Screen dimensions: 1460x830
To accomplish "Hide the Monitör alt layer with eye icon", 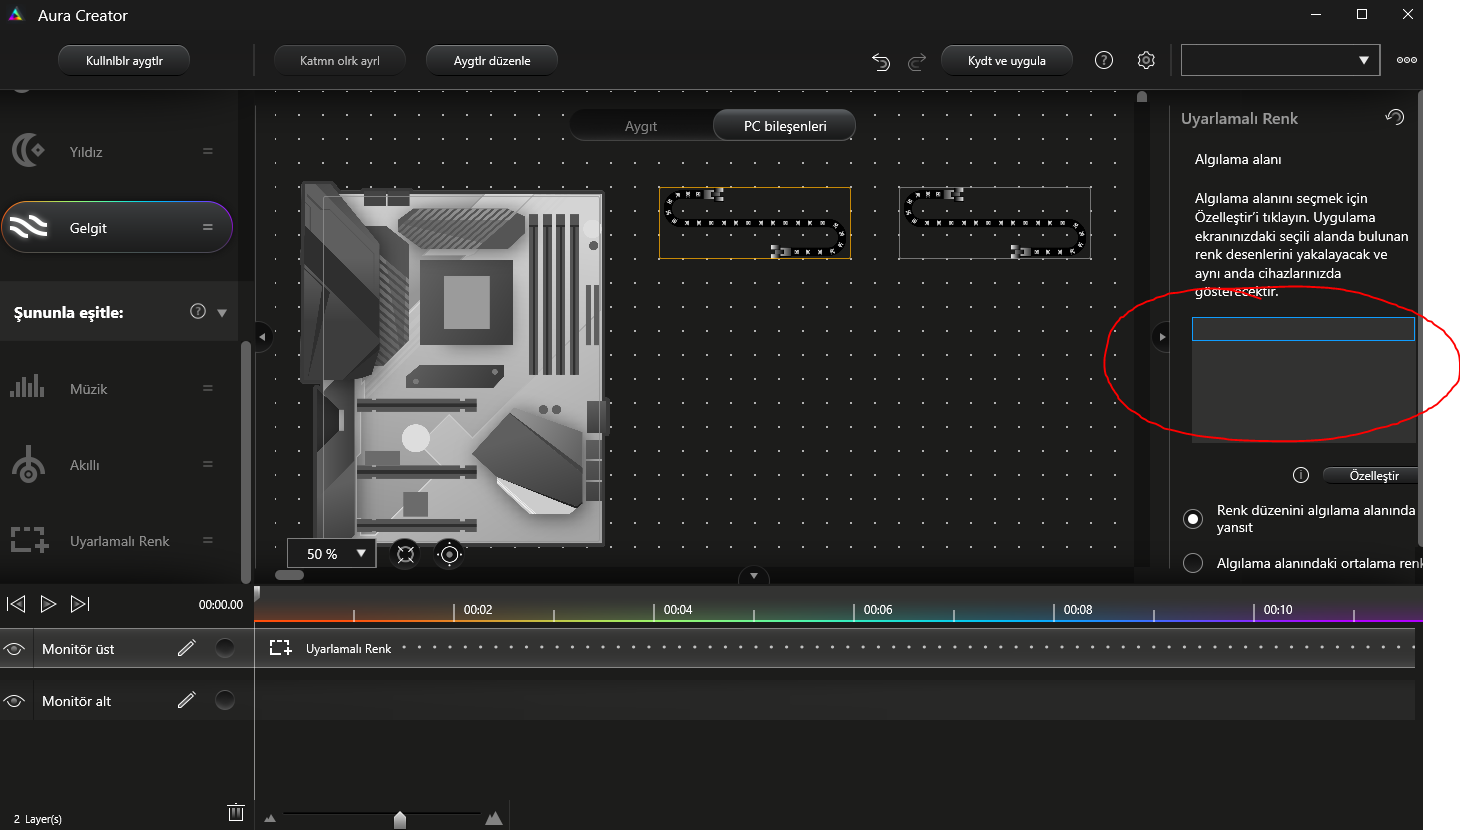I will (14, 701).
